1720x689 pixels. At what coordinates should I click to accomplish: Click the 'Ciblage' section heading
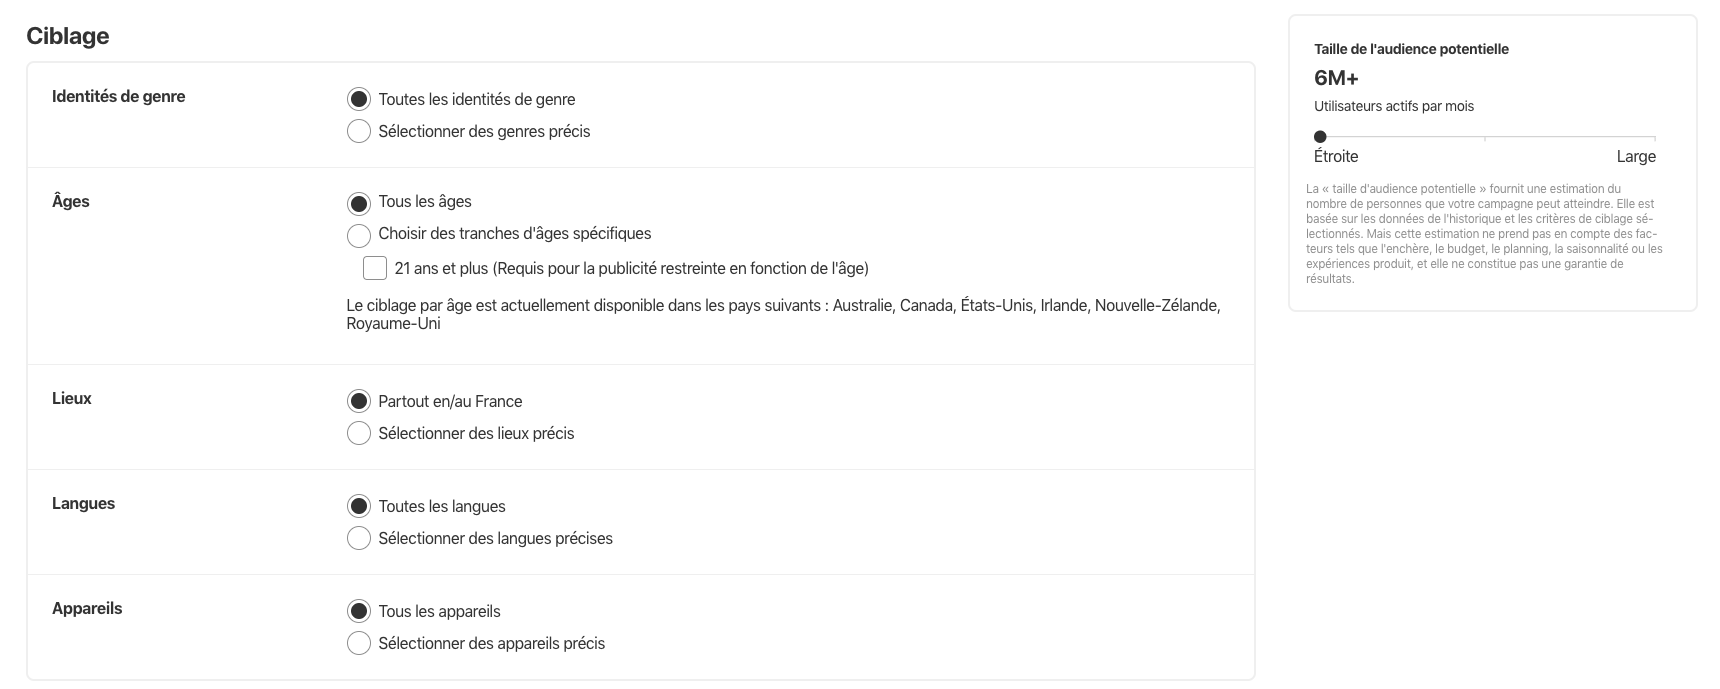68,36
